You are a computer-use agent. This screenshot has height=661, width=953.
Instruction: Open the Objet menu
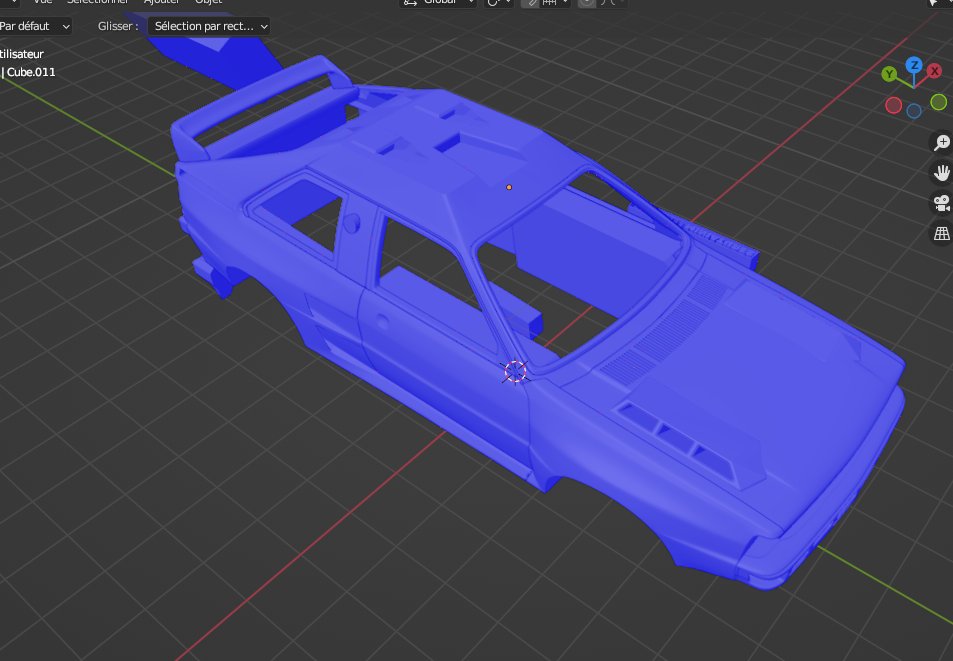208,3
